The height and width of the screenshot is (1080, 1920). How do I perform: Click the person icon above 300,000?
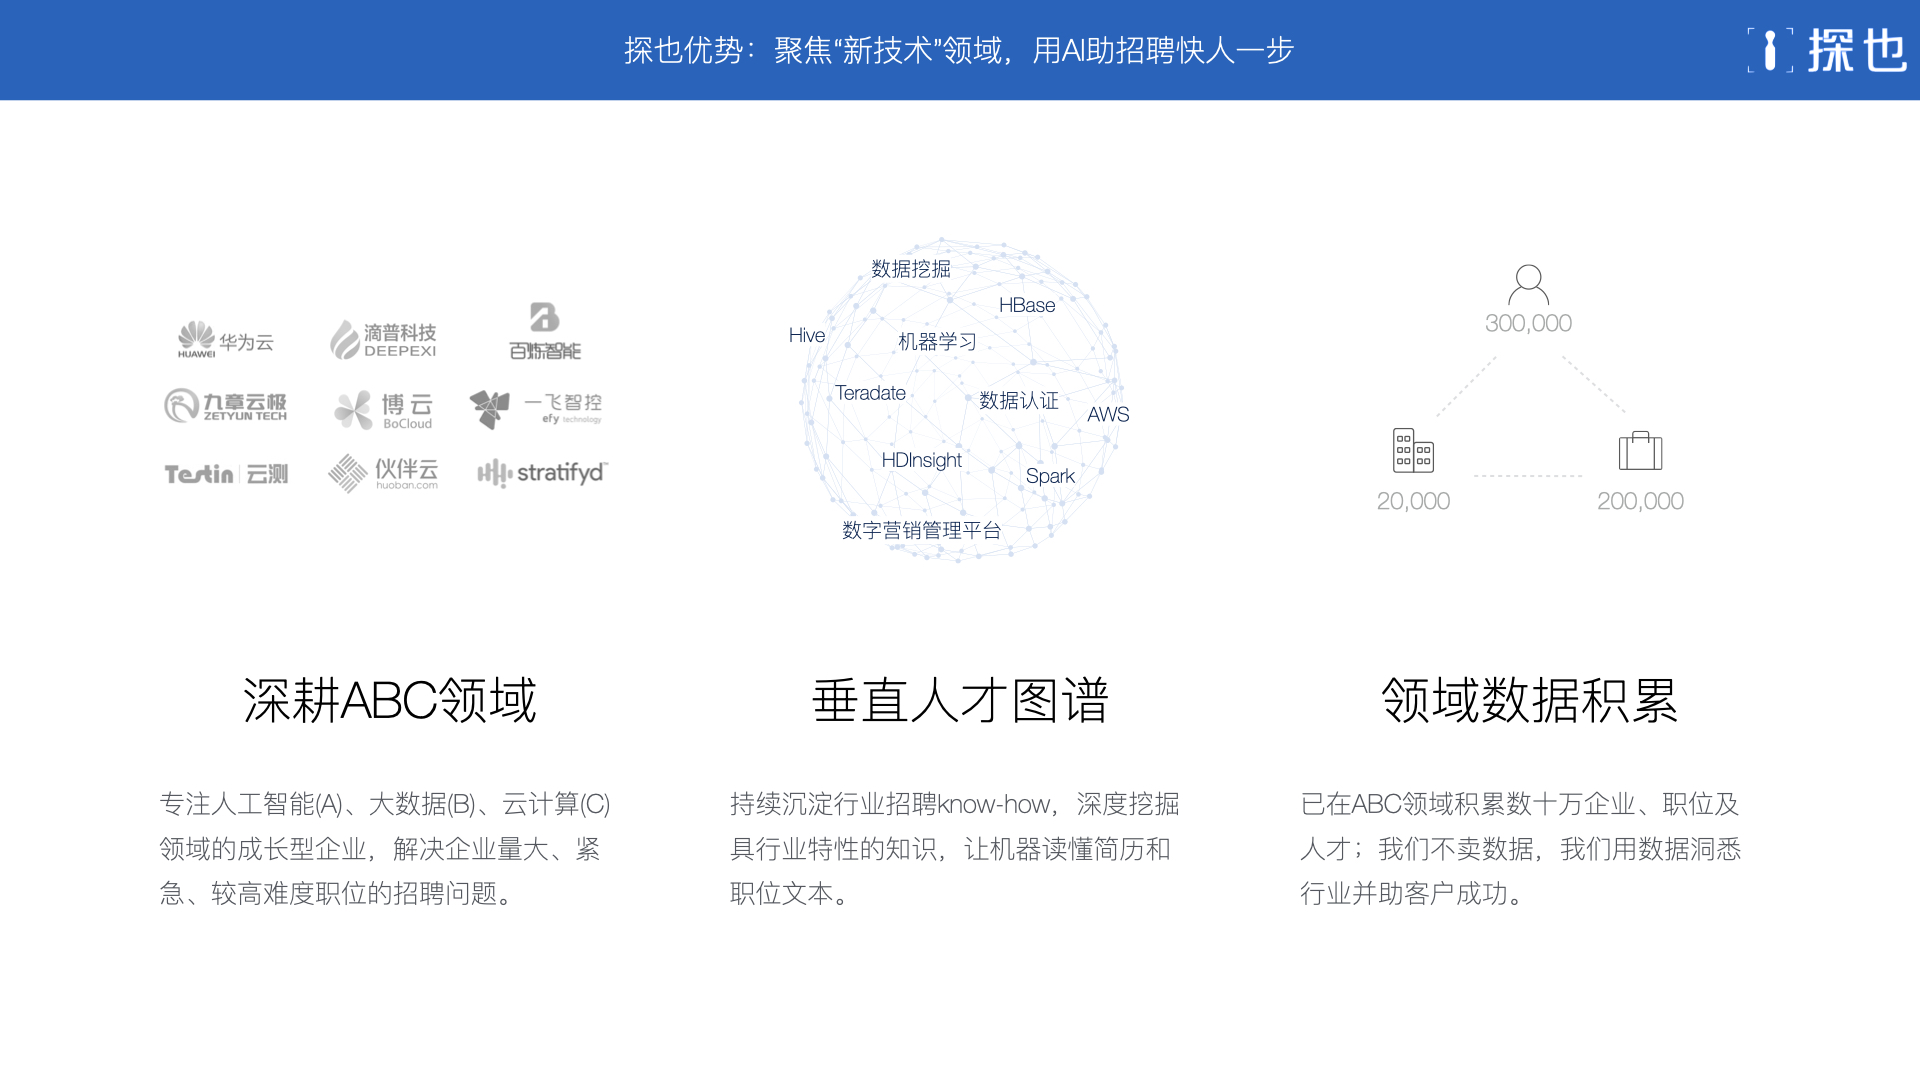click(1528, 285)
